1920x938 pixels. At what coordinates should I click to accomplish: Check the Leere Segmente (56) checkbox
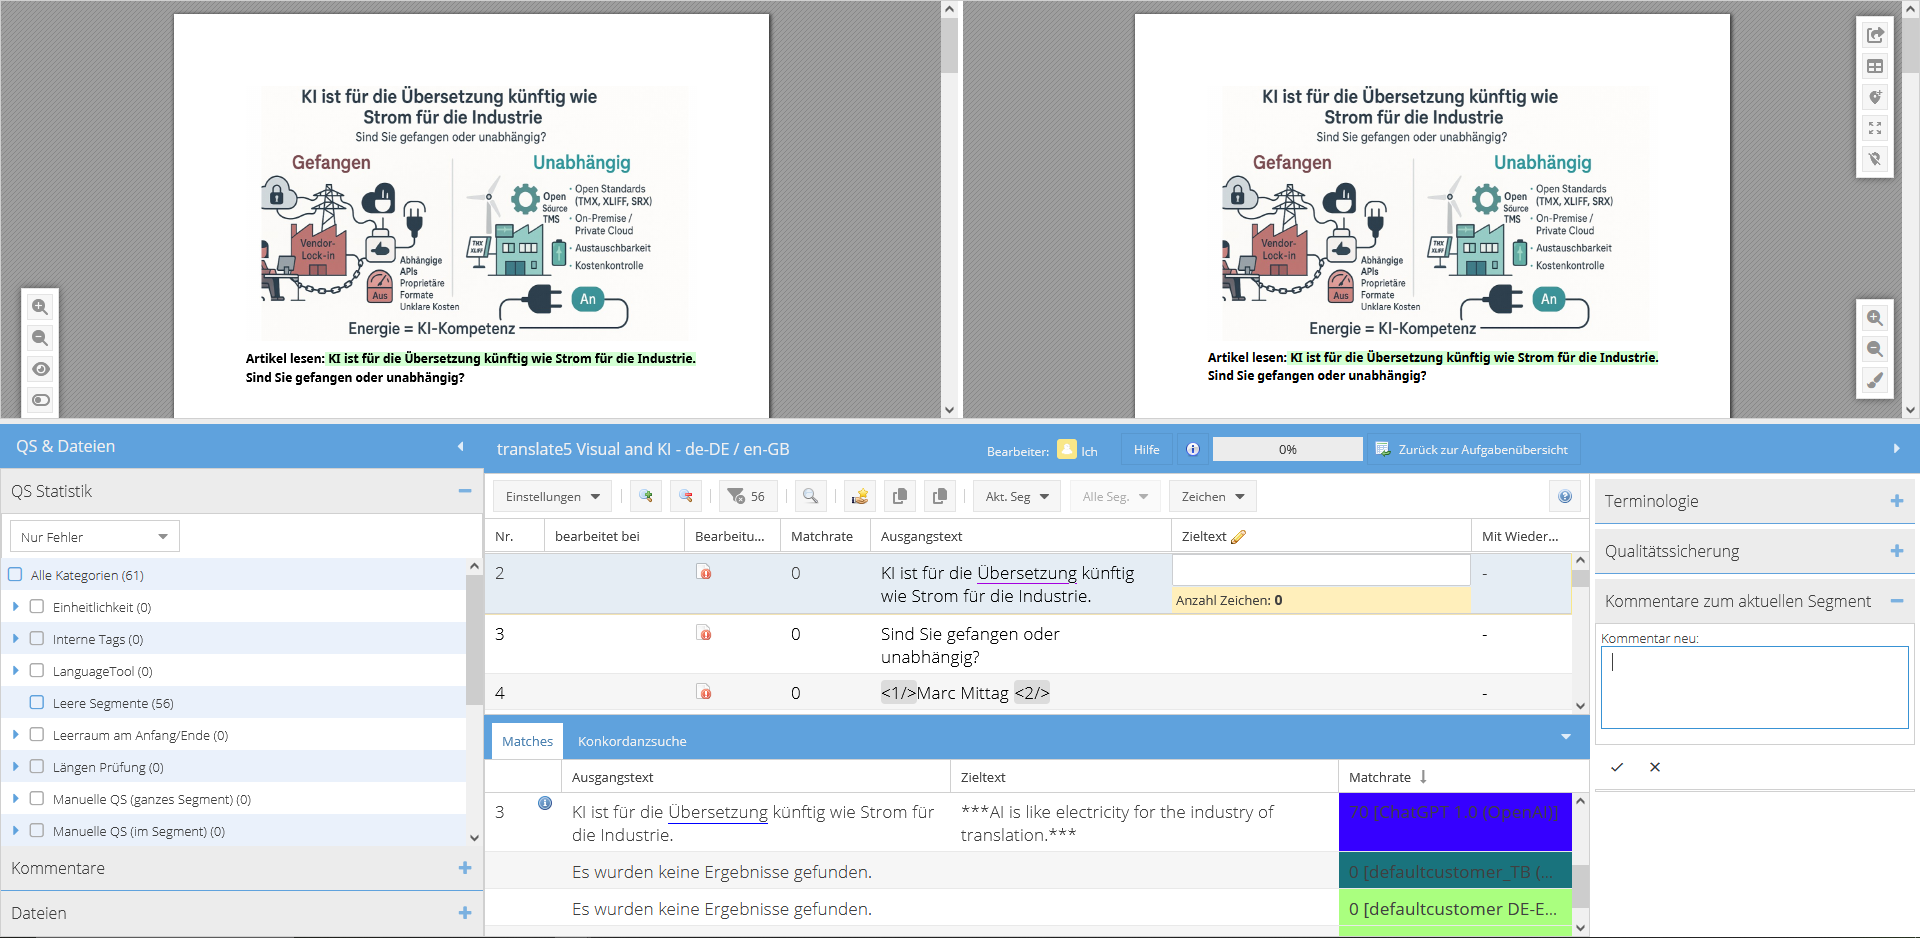[x=37, y=703]
